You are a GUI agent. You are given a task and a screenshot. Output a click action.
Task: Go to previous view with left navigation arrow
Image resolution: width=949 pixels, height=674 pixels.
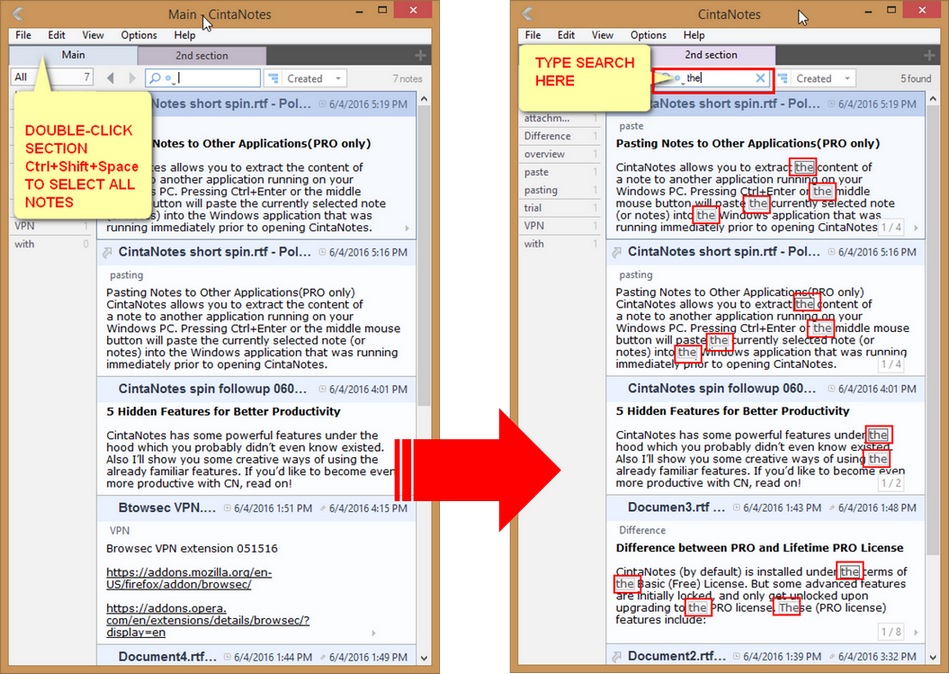coord(110,78)
